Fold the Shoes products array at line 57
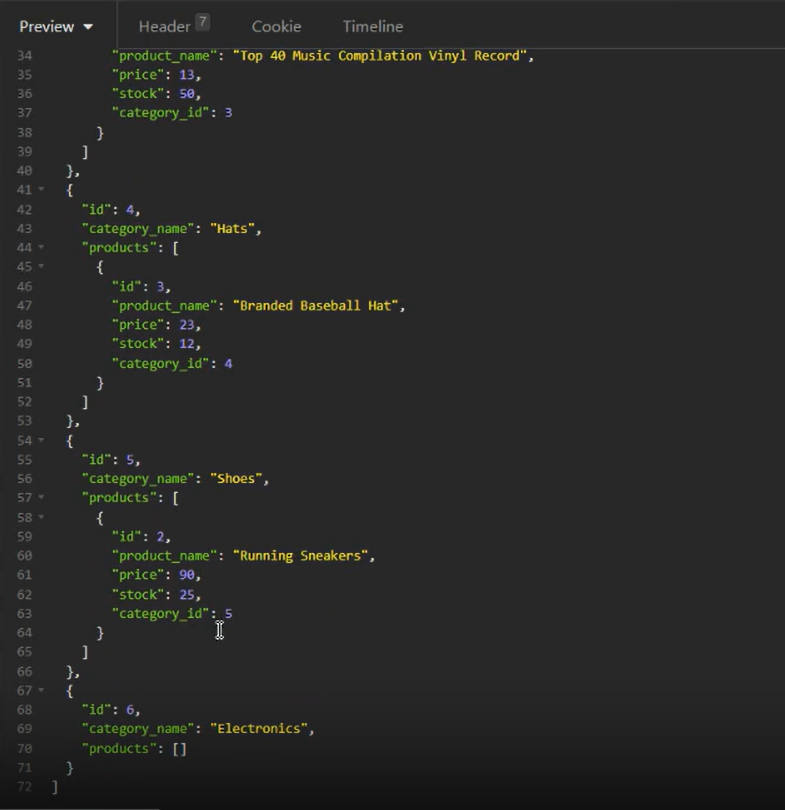This screenshot has height=810, width=785. 41,498
